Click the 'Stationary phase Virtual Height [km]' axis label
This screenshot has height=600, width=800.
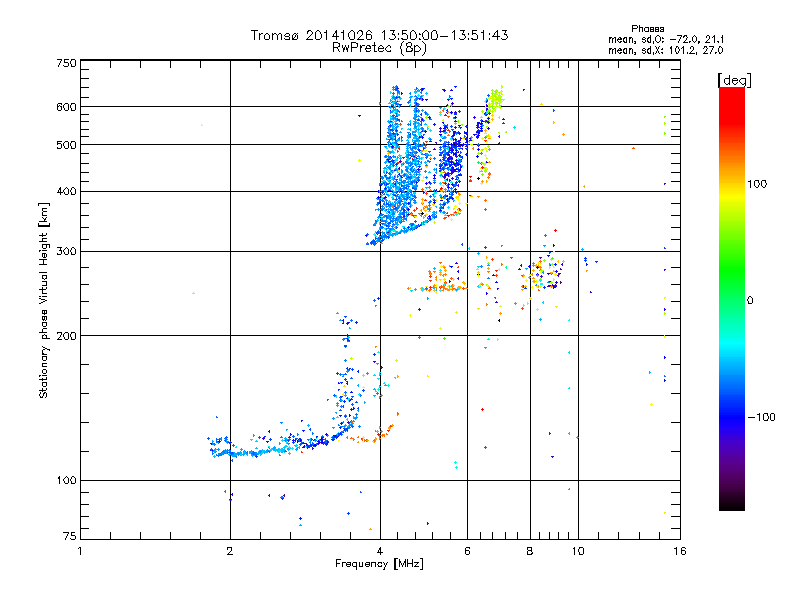[43, 300]
